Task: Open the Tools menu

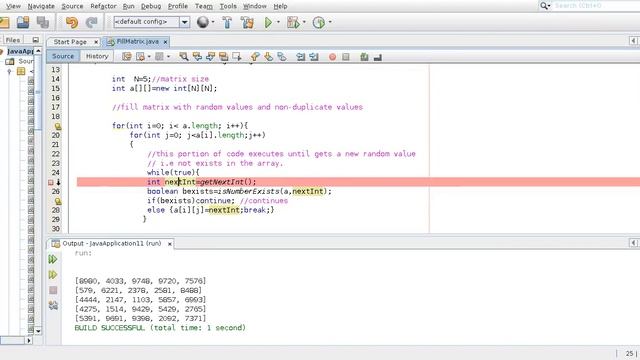Action: [x=228, y=6]
